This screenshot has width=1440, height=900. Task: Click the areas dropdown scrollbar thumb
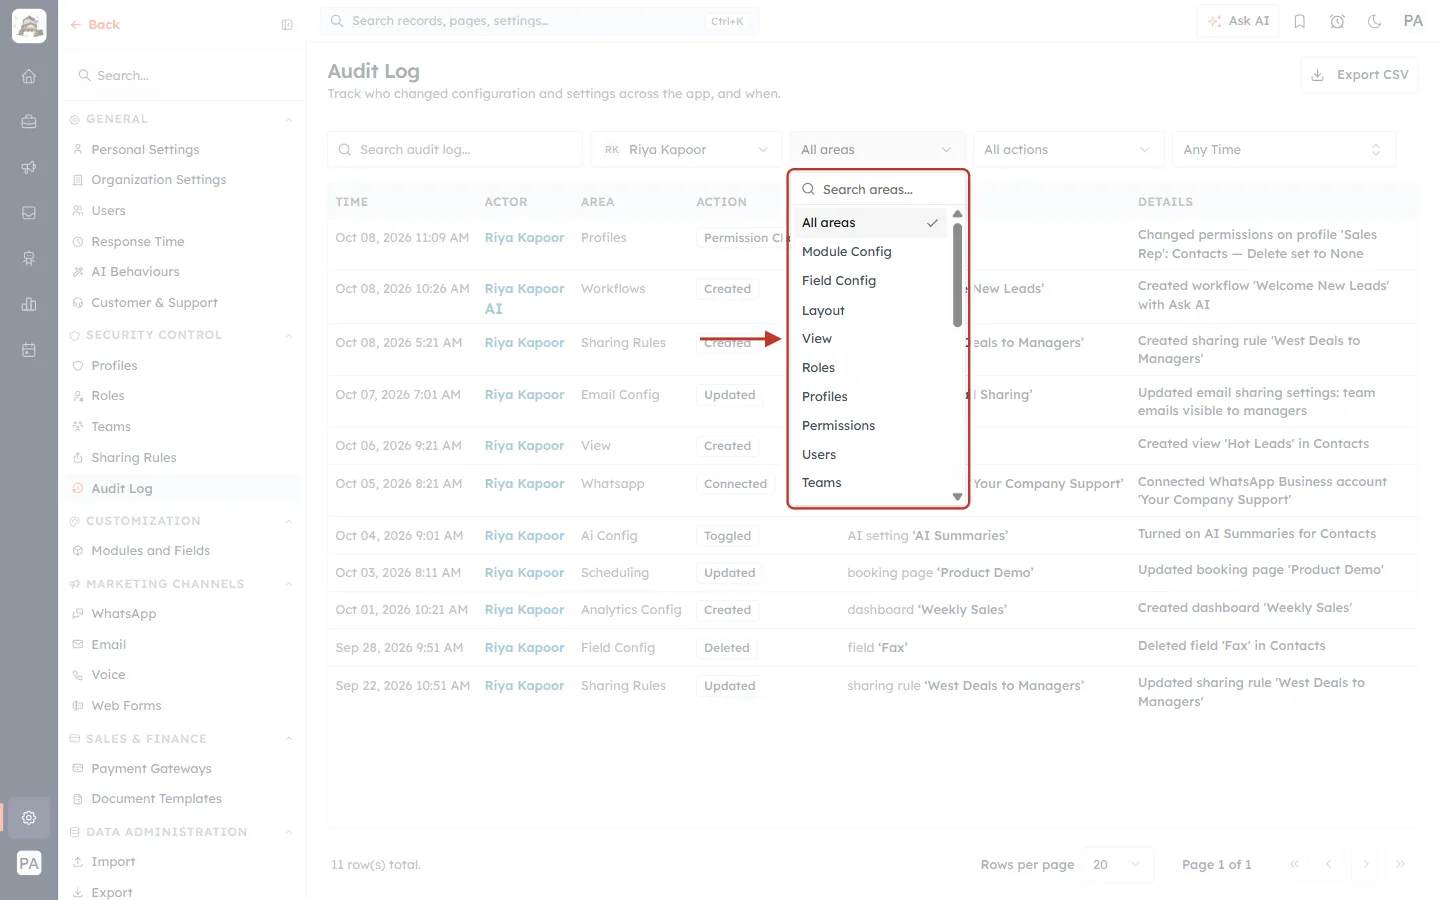click(x=957, y=275)
